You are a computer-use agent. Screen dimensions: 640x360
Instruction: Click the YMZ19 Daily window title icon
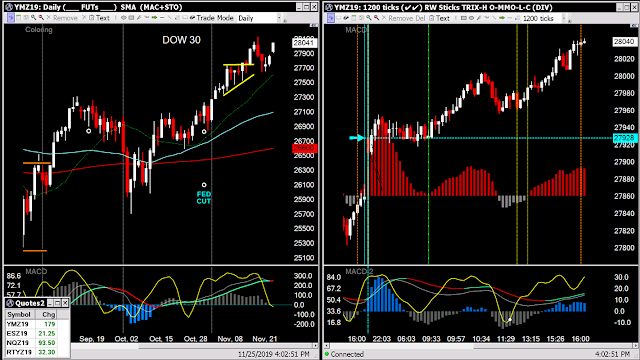tap(9, 7)
